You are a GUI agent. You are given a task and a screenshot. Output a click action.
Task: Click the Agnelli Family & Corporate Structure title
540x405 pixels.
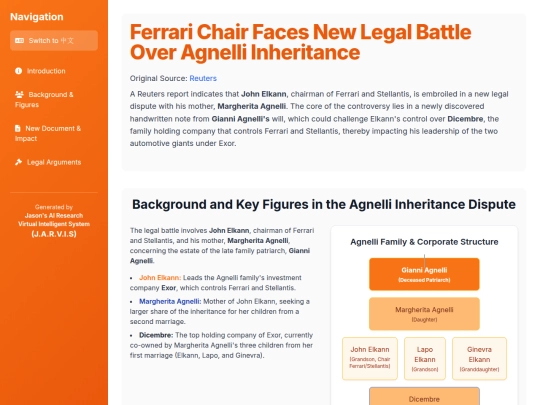point(424,242)
